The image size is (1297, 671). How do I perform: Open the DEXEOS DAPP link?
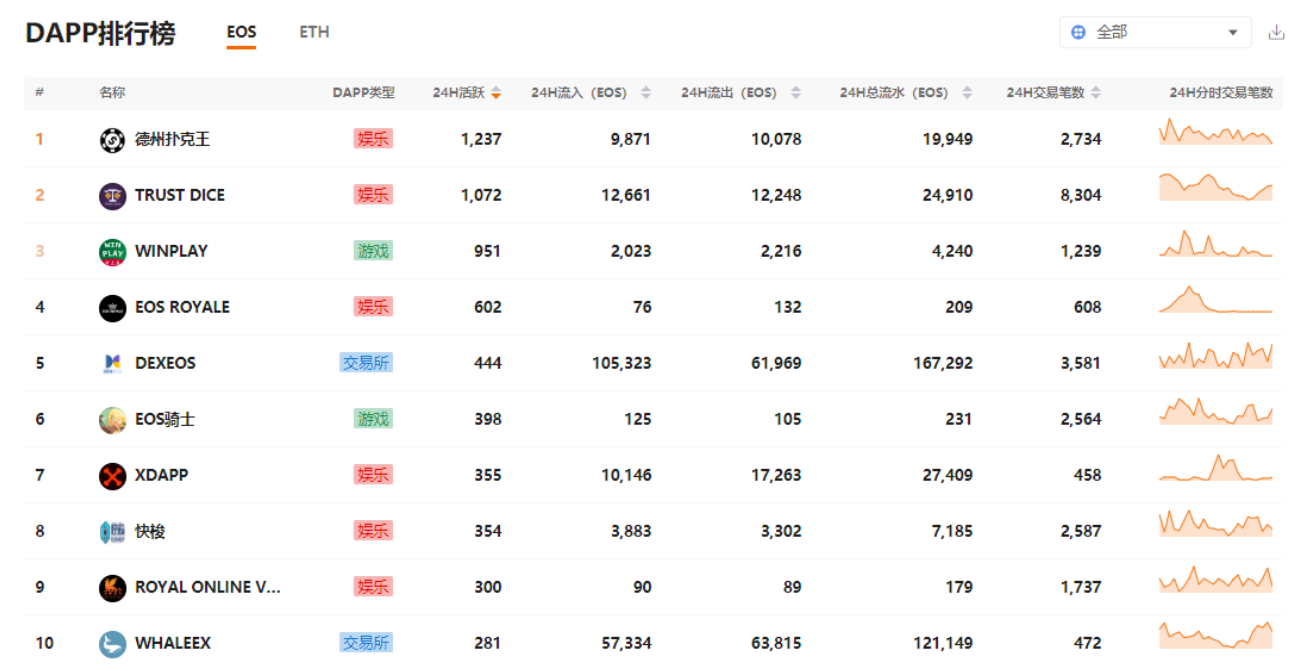click(165, 364)
